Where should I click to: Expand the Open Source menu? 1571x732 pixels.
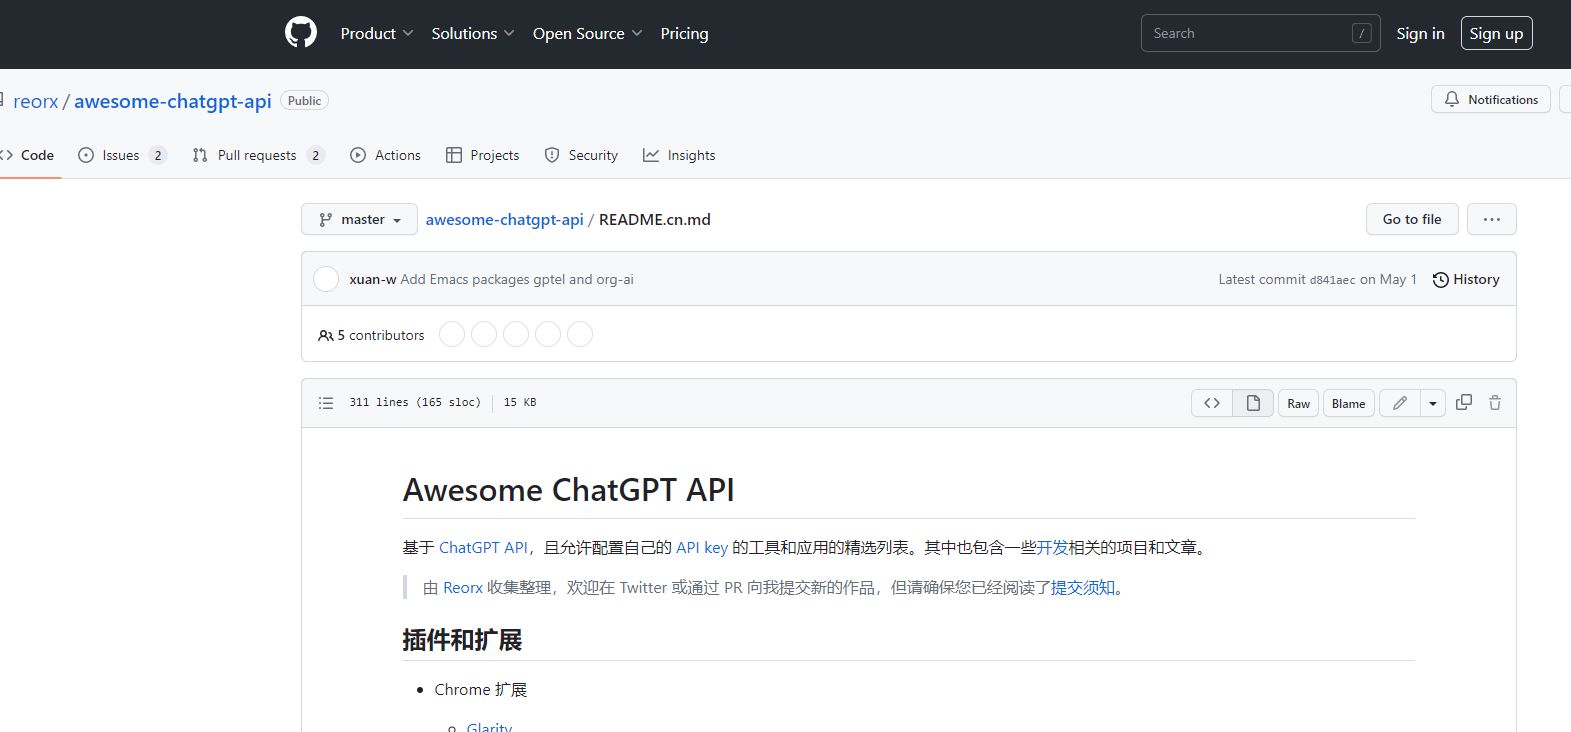(x=587, y=33)
